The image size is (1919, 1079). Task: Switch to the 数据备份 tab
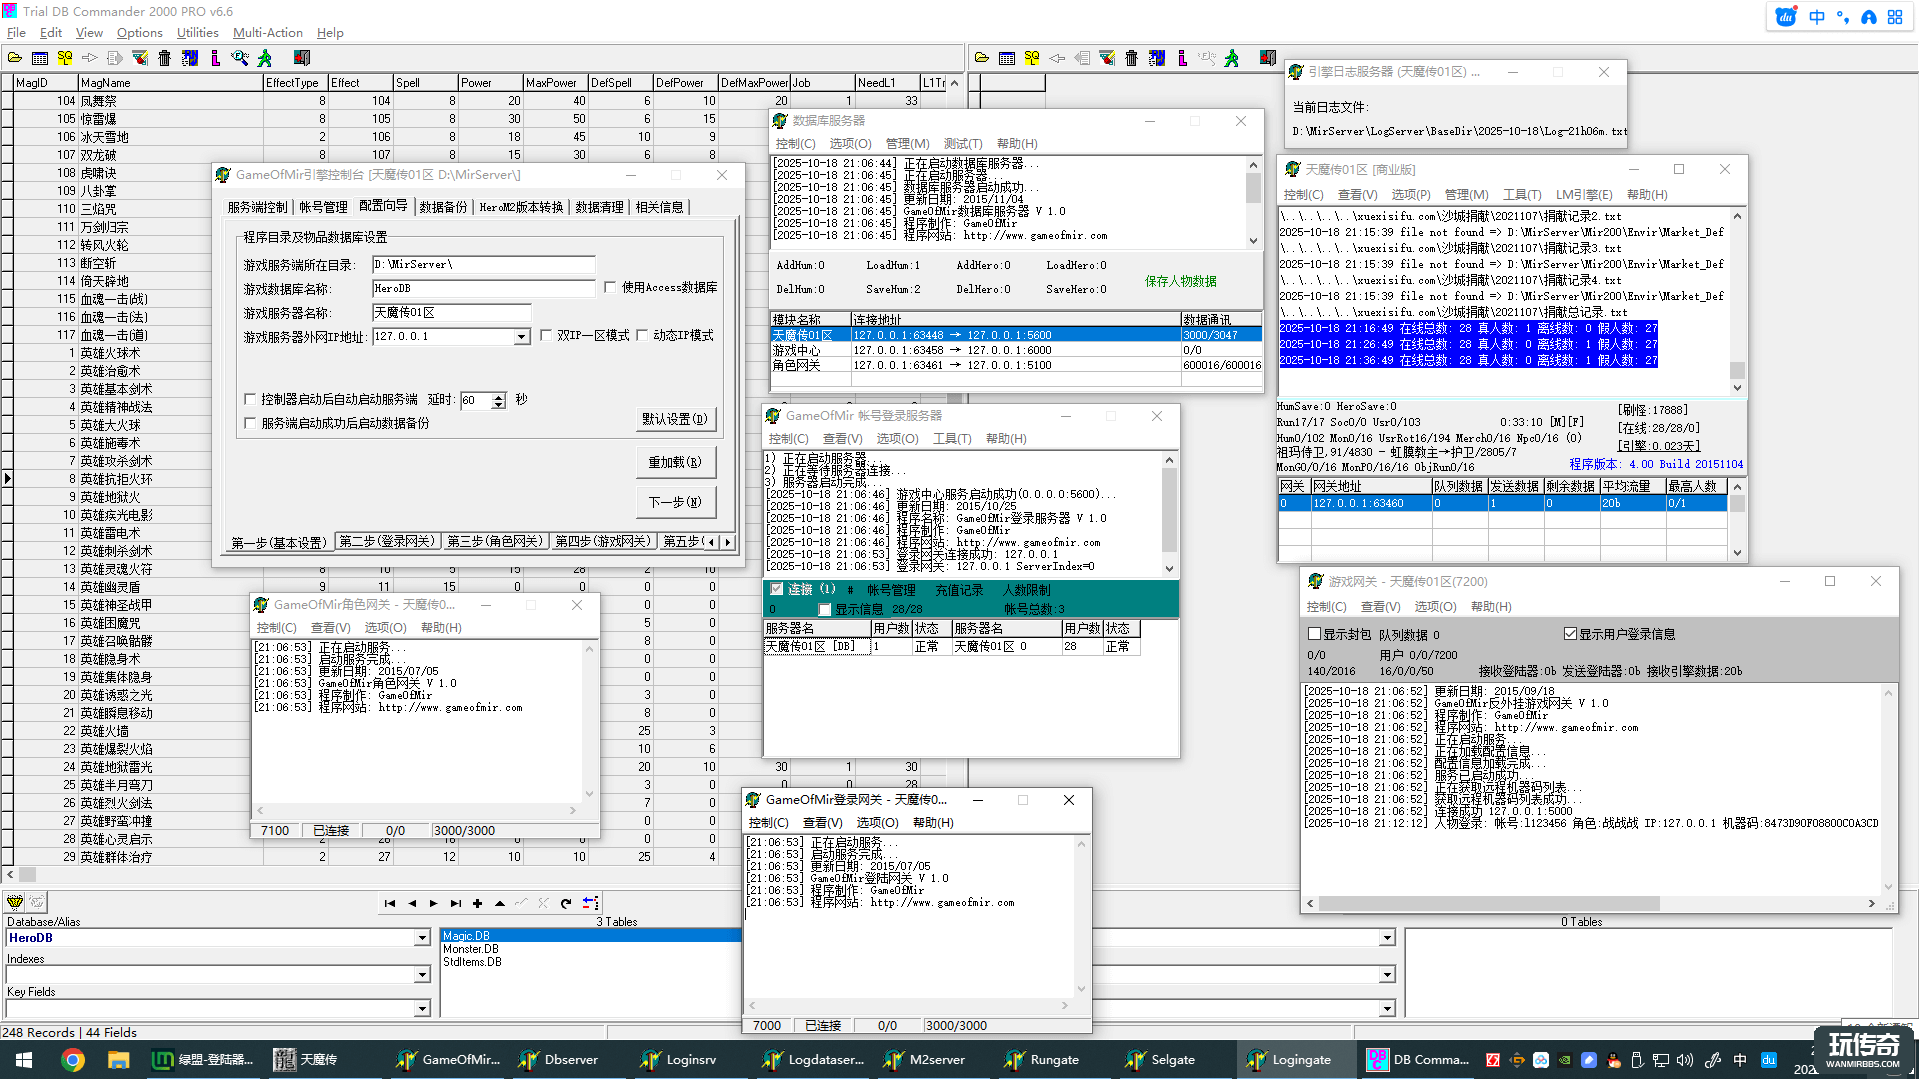click(x=443, y=207)
